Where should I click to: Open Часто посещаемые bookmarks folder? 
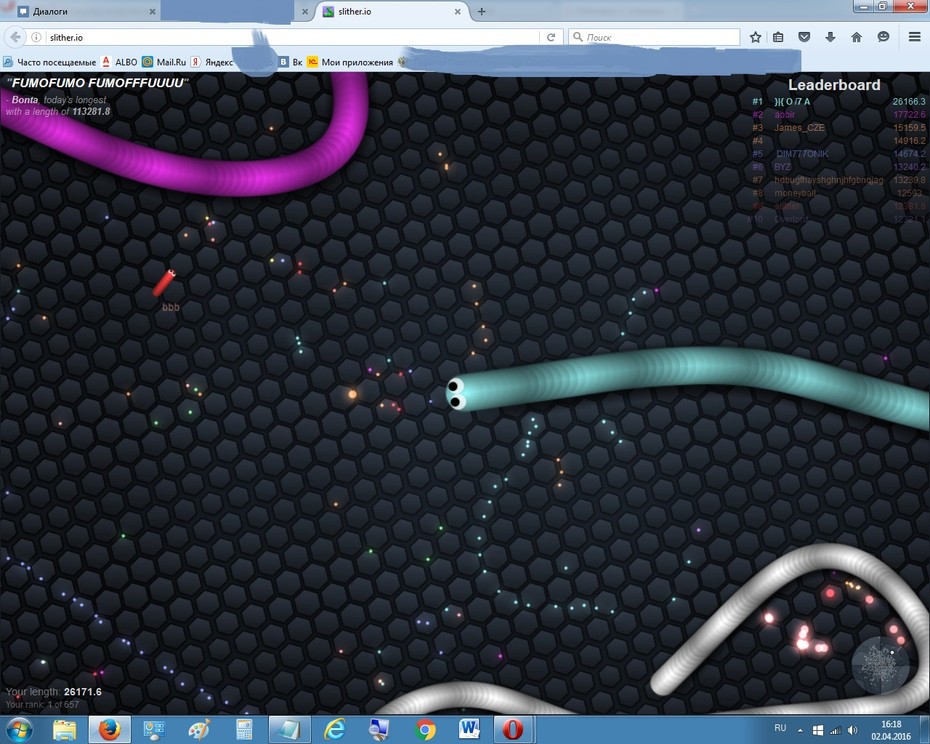pos(50,62)
